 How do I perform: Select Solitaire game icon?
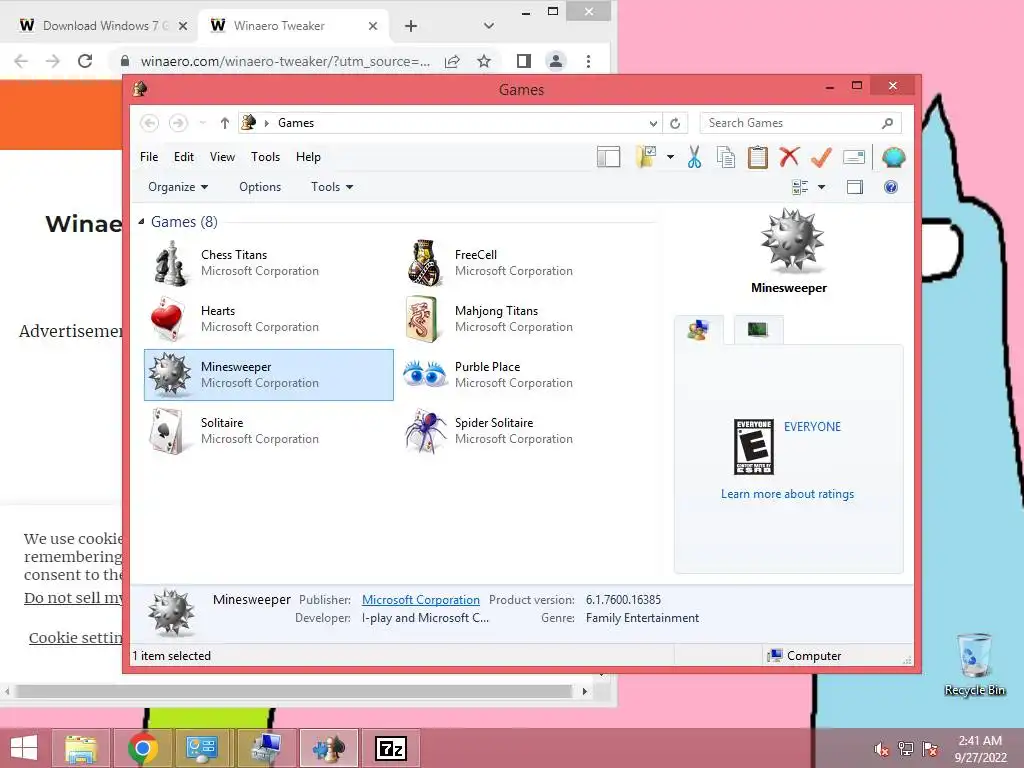tap(167, 431)
